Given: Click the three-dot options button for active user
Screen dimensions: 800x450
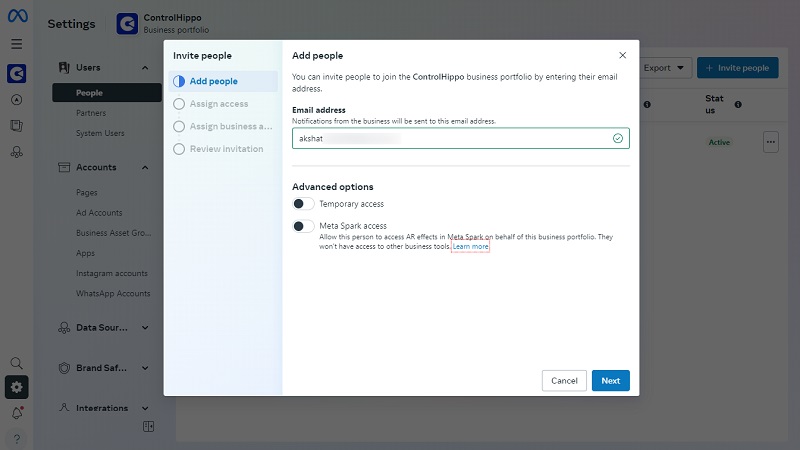Looking at the screenshot, I should 770,142.
